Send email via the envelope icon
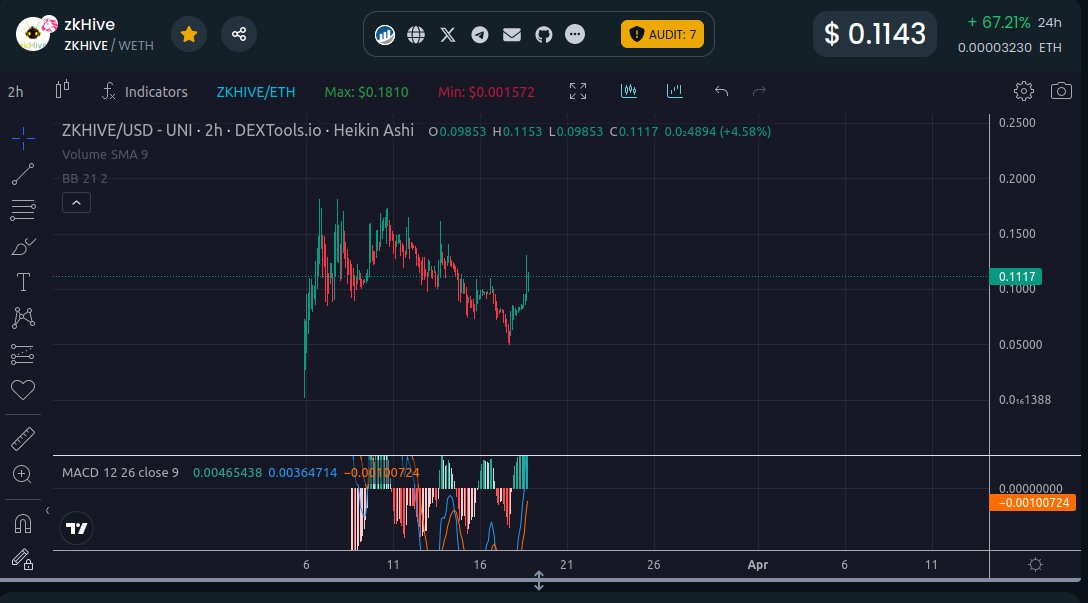 pyautogui.click(x=511, y=34)
